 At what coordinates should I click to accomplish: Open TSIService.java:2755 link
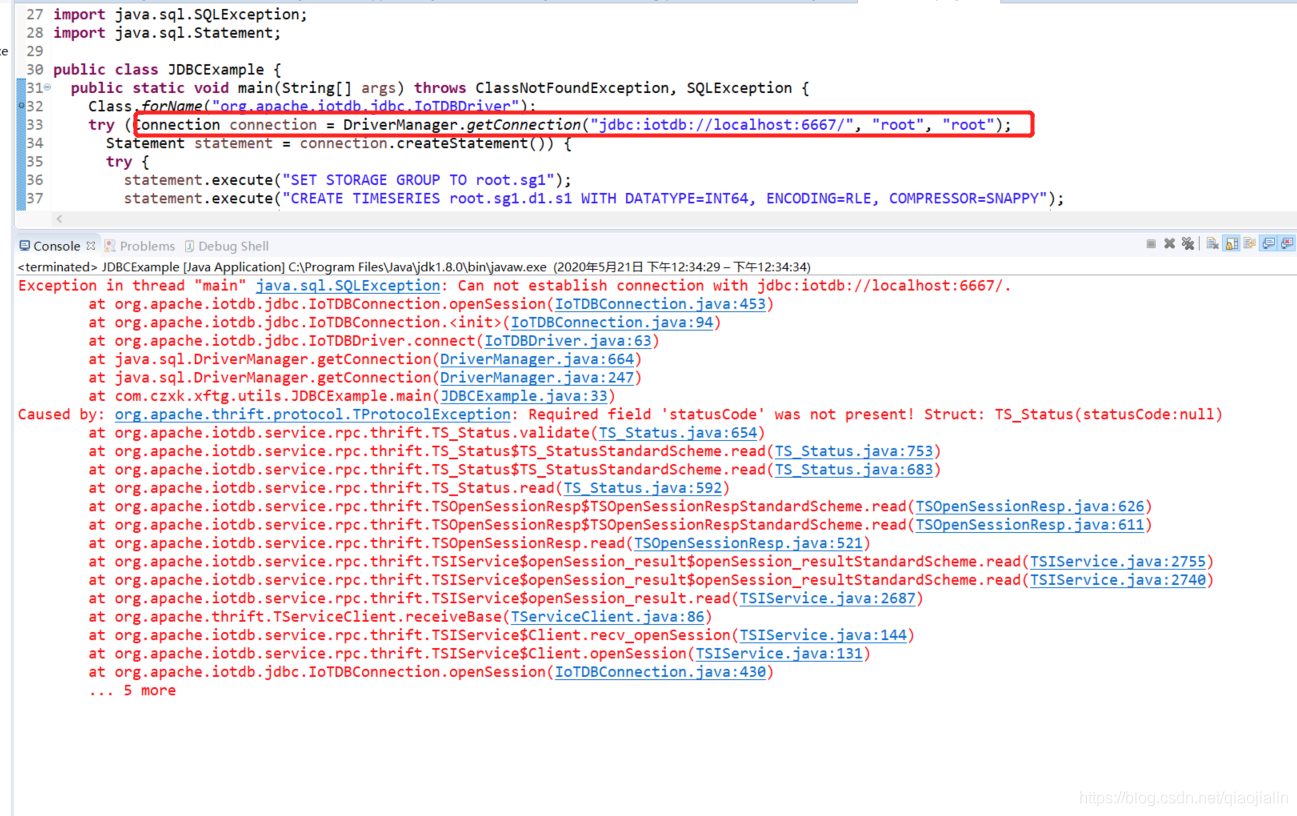[x=1118, y=562]
